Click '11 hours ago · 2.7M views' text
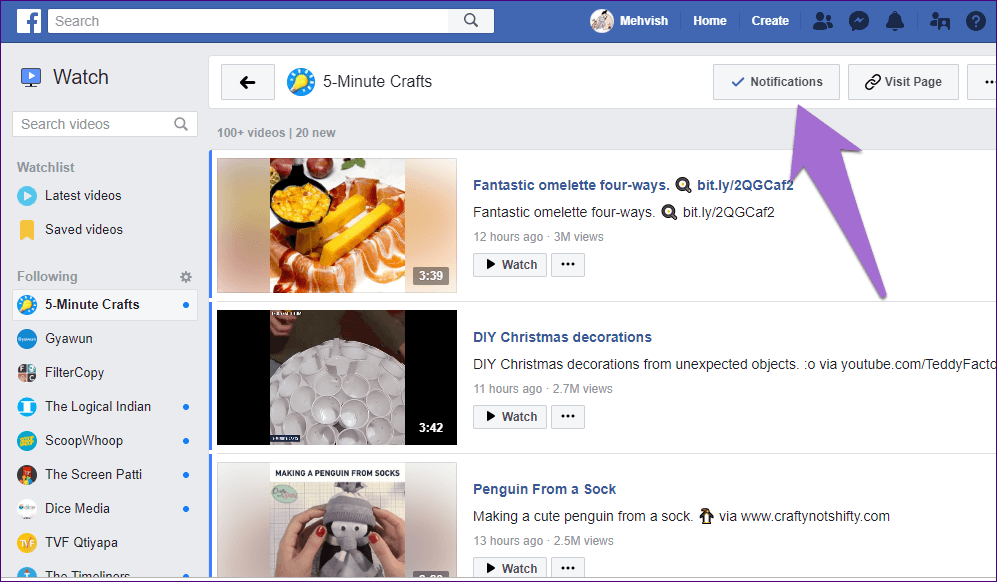The height and width of the screenshot is (582, 997). click(x=543, y=389)
